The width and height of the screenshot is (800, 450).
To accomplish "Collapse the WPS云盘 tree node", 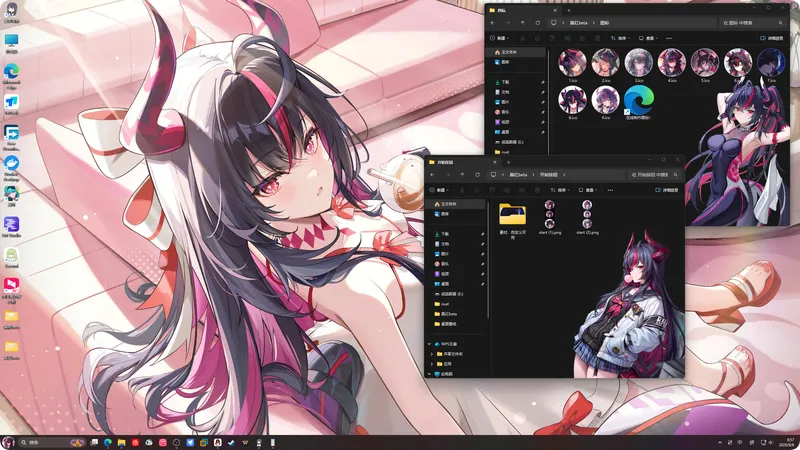I will point(429,344).
